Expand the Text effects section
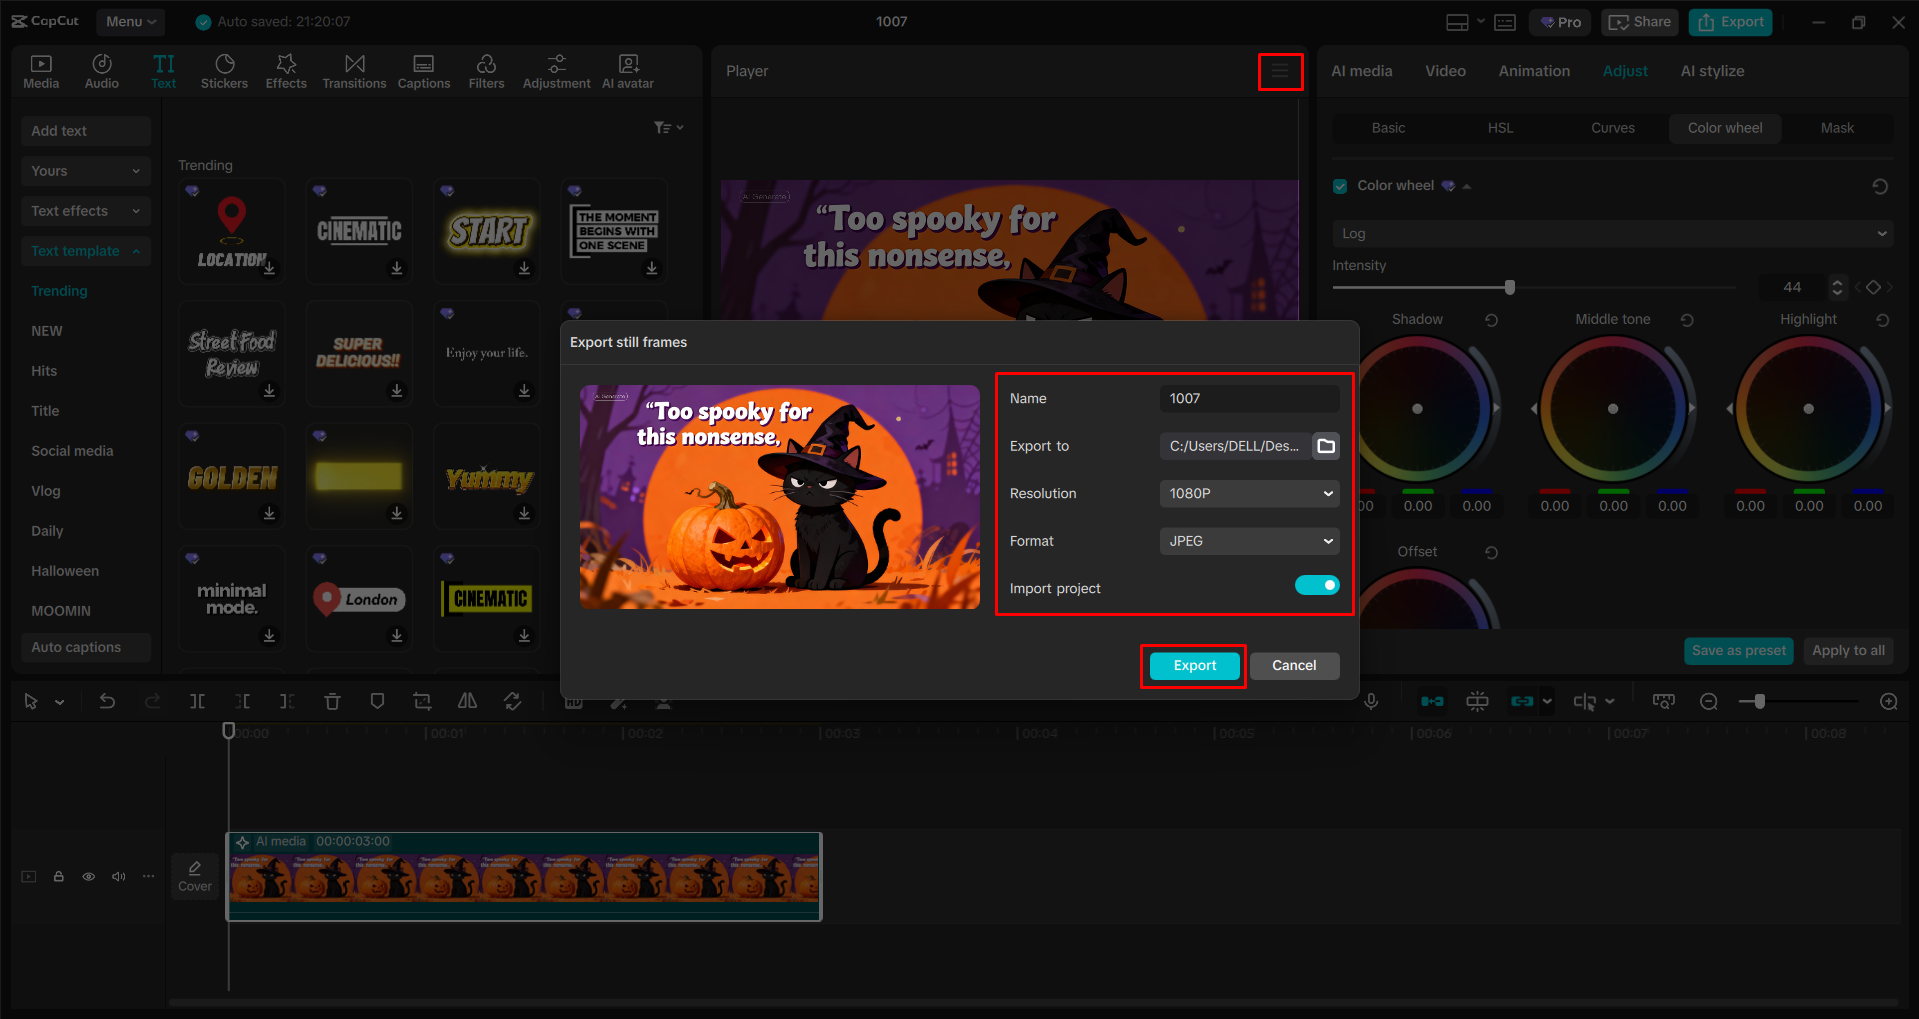The height and width of the screenshot is (1019, 1919). pos(86,211)
